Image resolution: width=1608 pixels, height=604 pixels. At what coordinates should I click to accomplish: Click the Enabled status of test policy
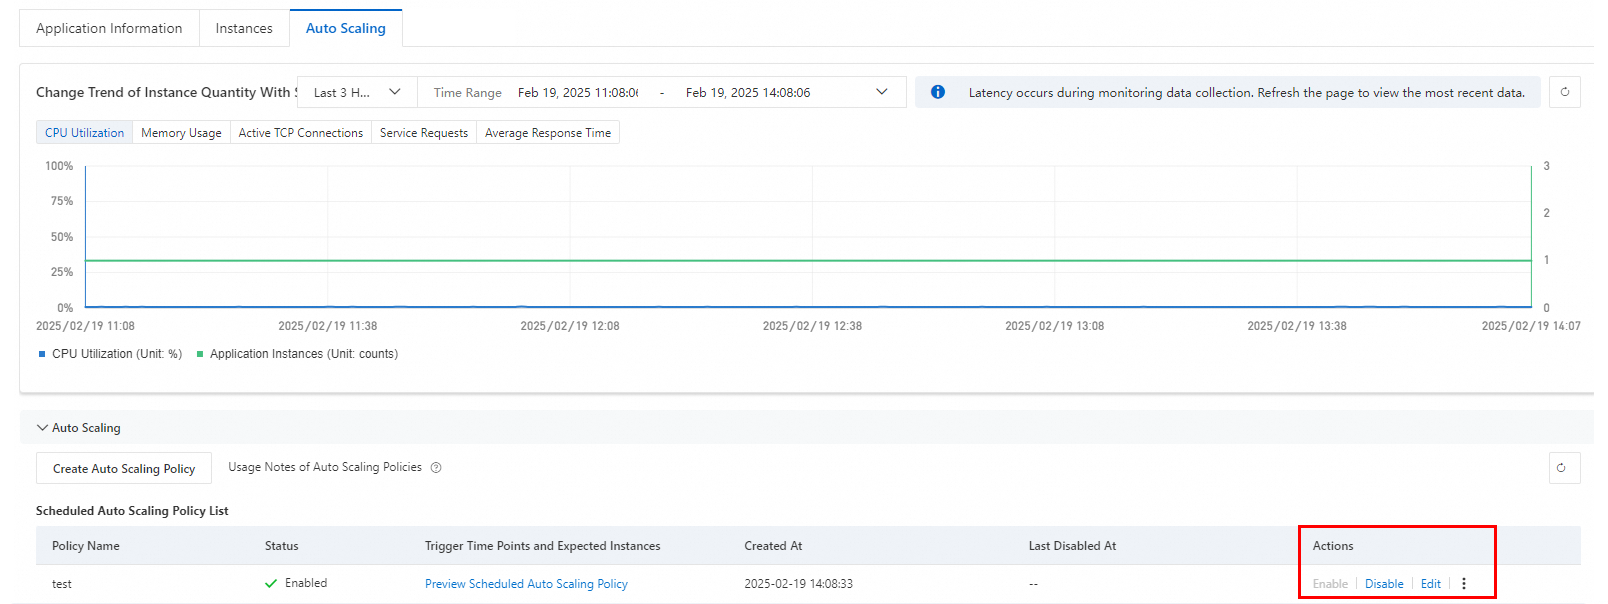click(x=296, y=583)
